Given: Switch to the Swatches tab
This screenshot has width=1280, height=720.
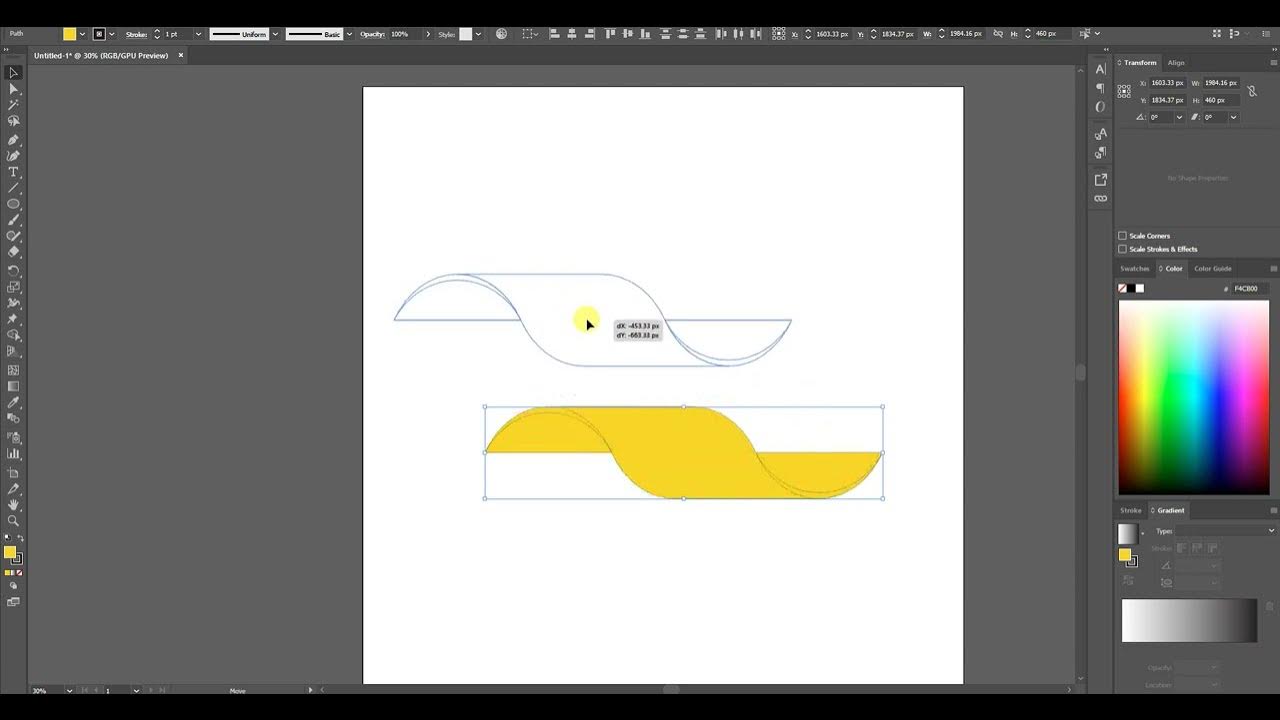Looking at the screenshot, I should point(1134,268).
